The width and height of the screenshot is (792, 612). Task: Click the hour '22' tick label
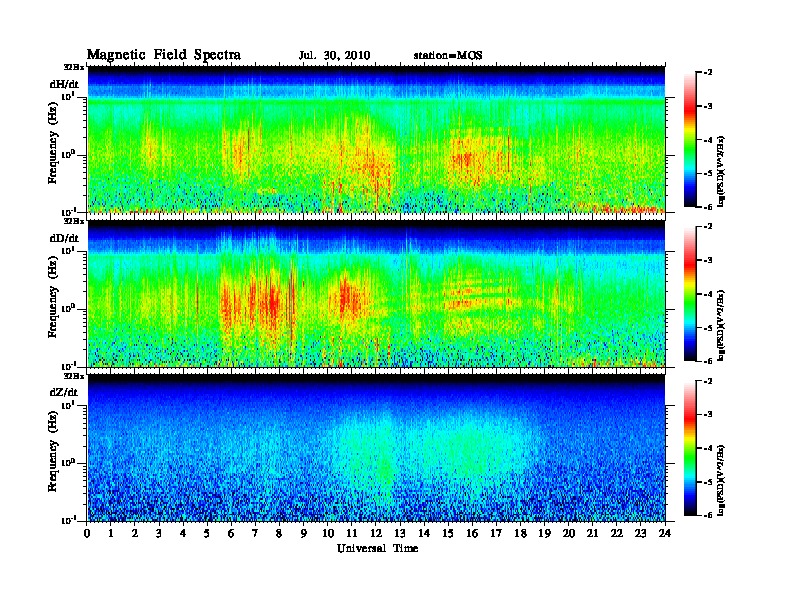tap(617, 533)
